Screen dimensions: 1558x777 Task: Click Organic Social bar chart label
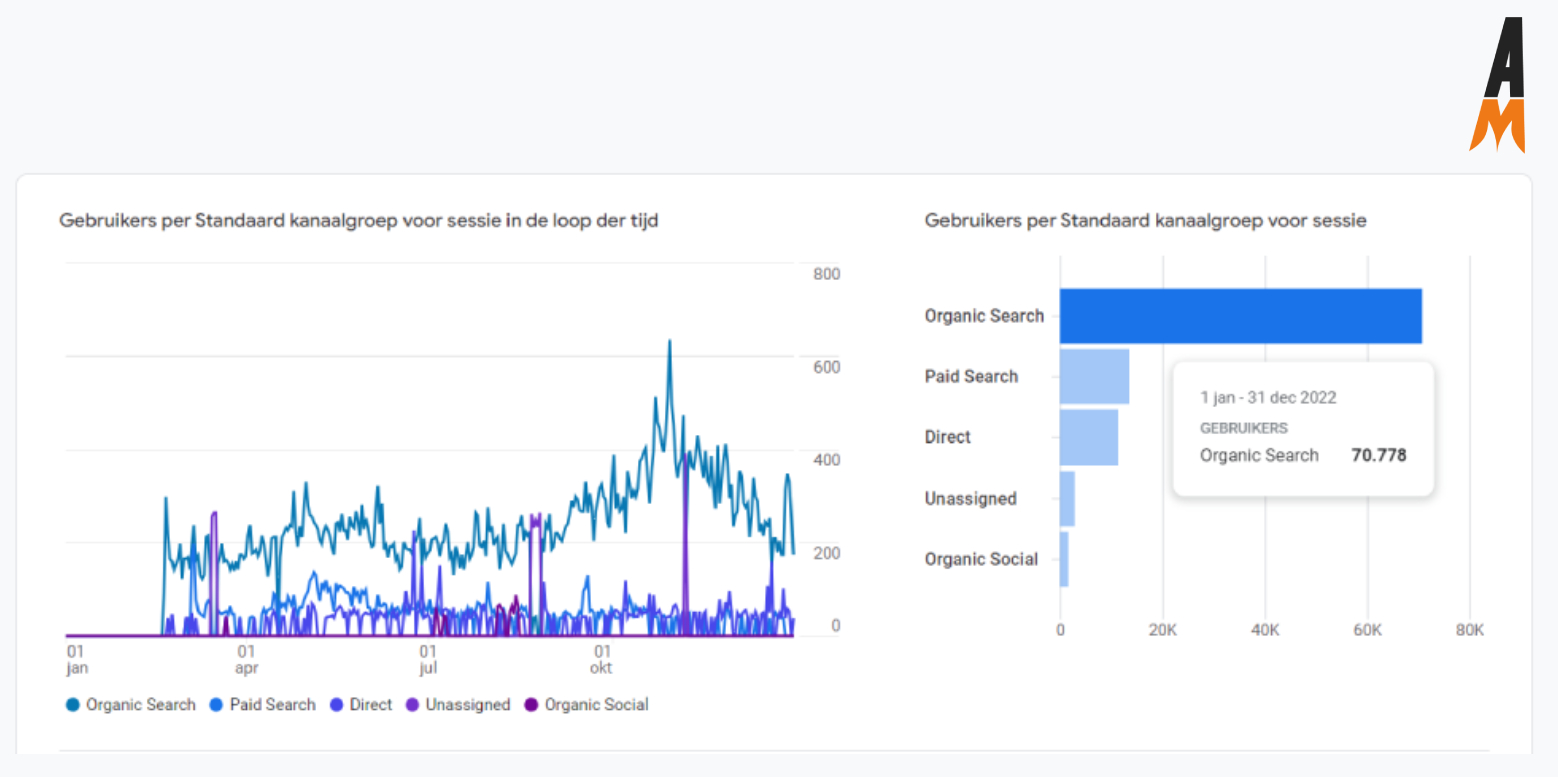click(981, 559)
